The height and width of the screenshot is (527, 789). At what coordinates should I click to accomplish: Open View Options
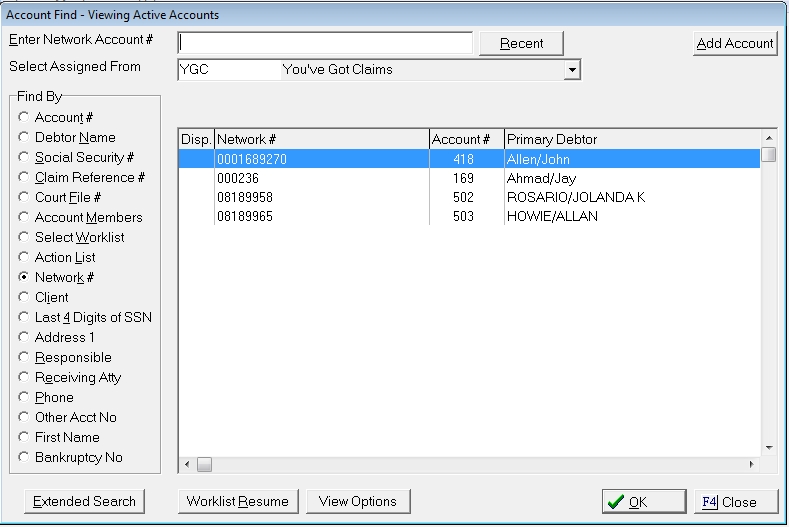click(x=358, y=501)
